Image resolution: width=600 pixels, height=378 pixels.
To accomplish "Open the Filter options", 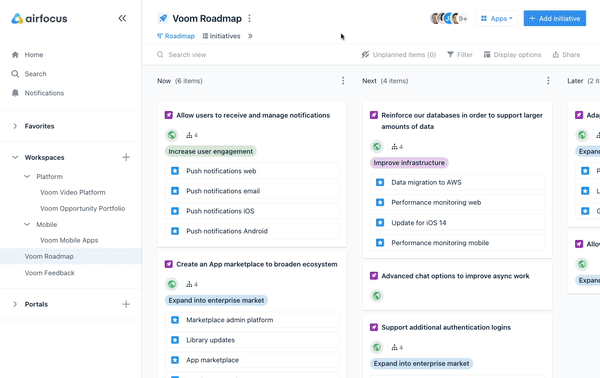I will point(460,55).
